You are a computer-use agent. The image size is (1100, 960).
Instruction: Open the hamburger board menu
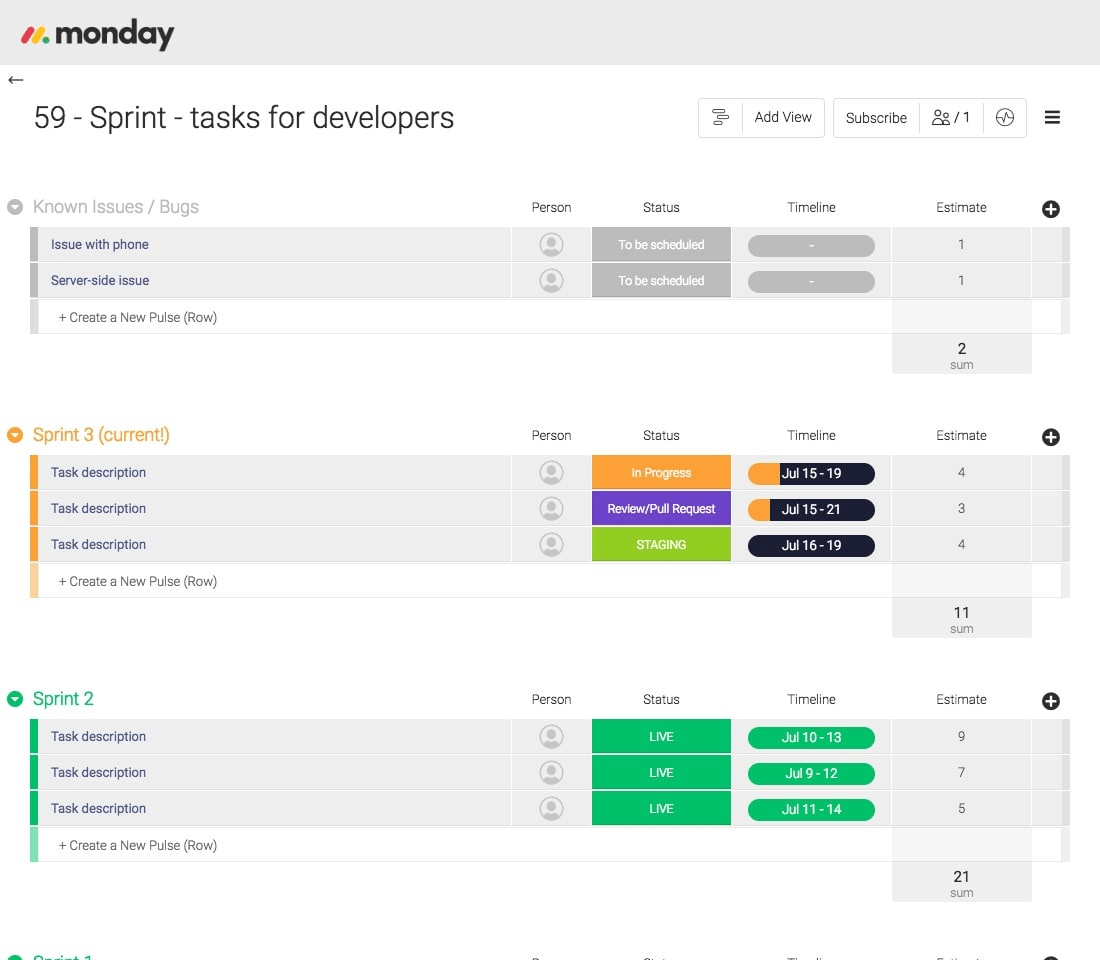(x=1052, y=117)
